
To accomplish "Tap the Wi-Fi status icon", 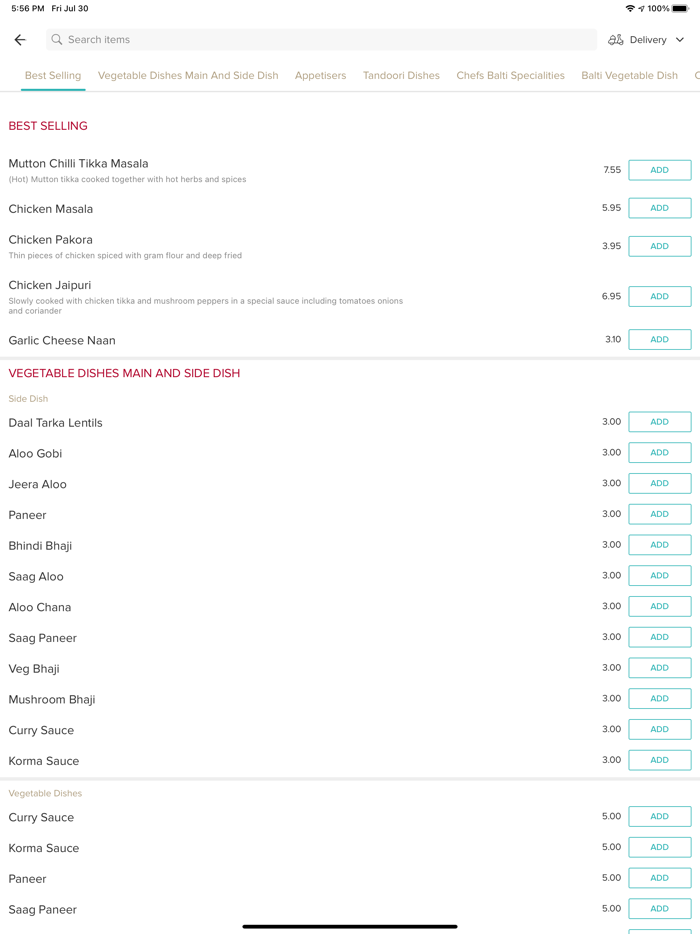I will 630,8.
